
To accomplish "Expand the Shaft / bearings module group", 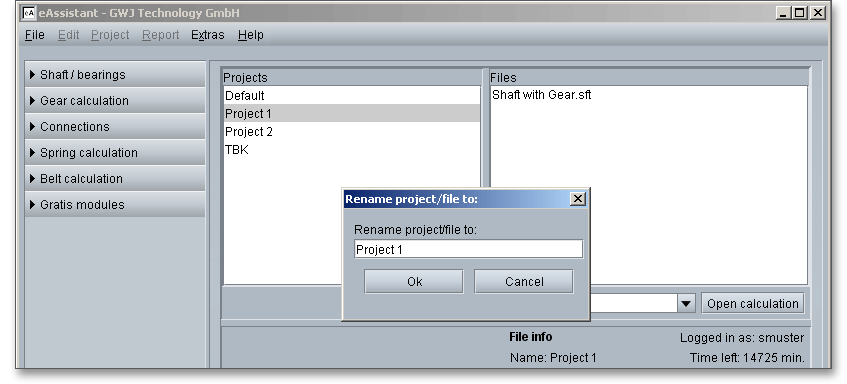I will tap(115, 75).
